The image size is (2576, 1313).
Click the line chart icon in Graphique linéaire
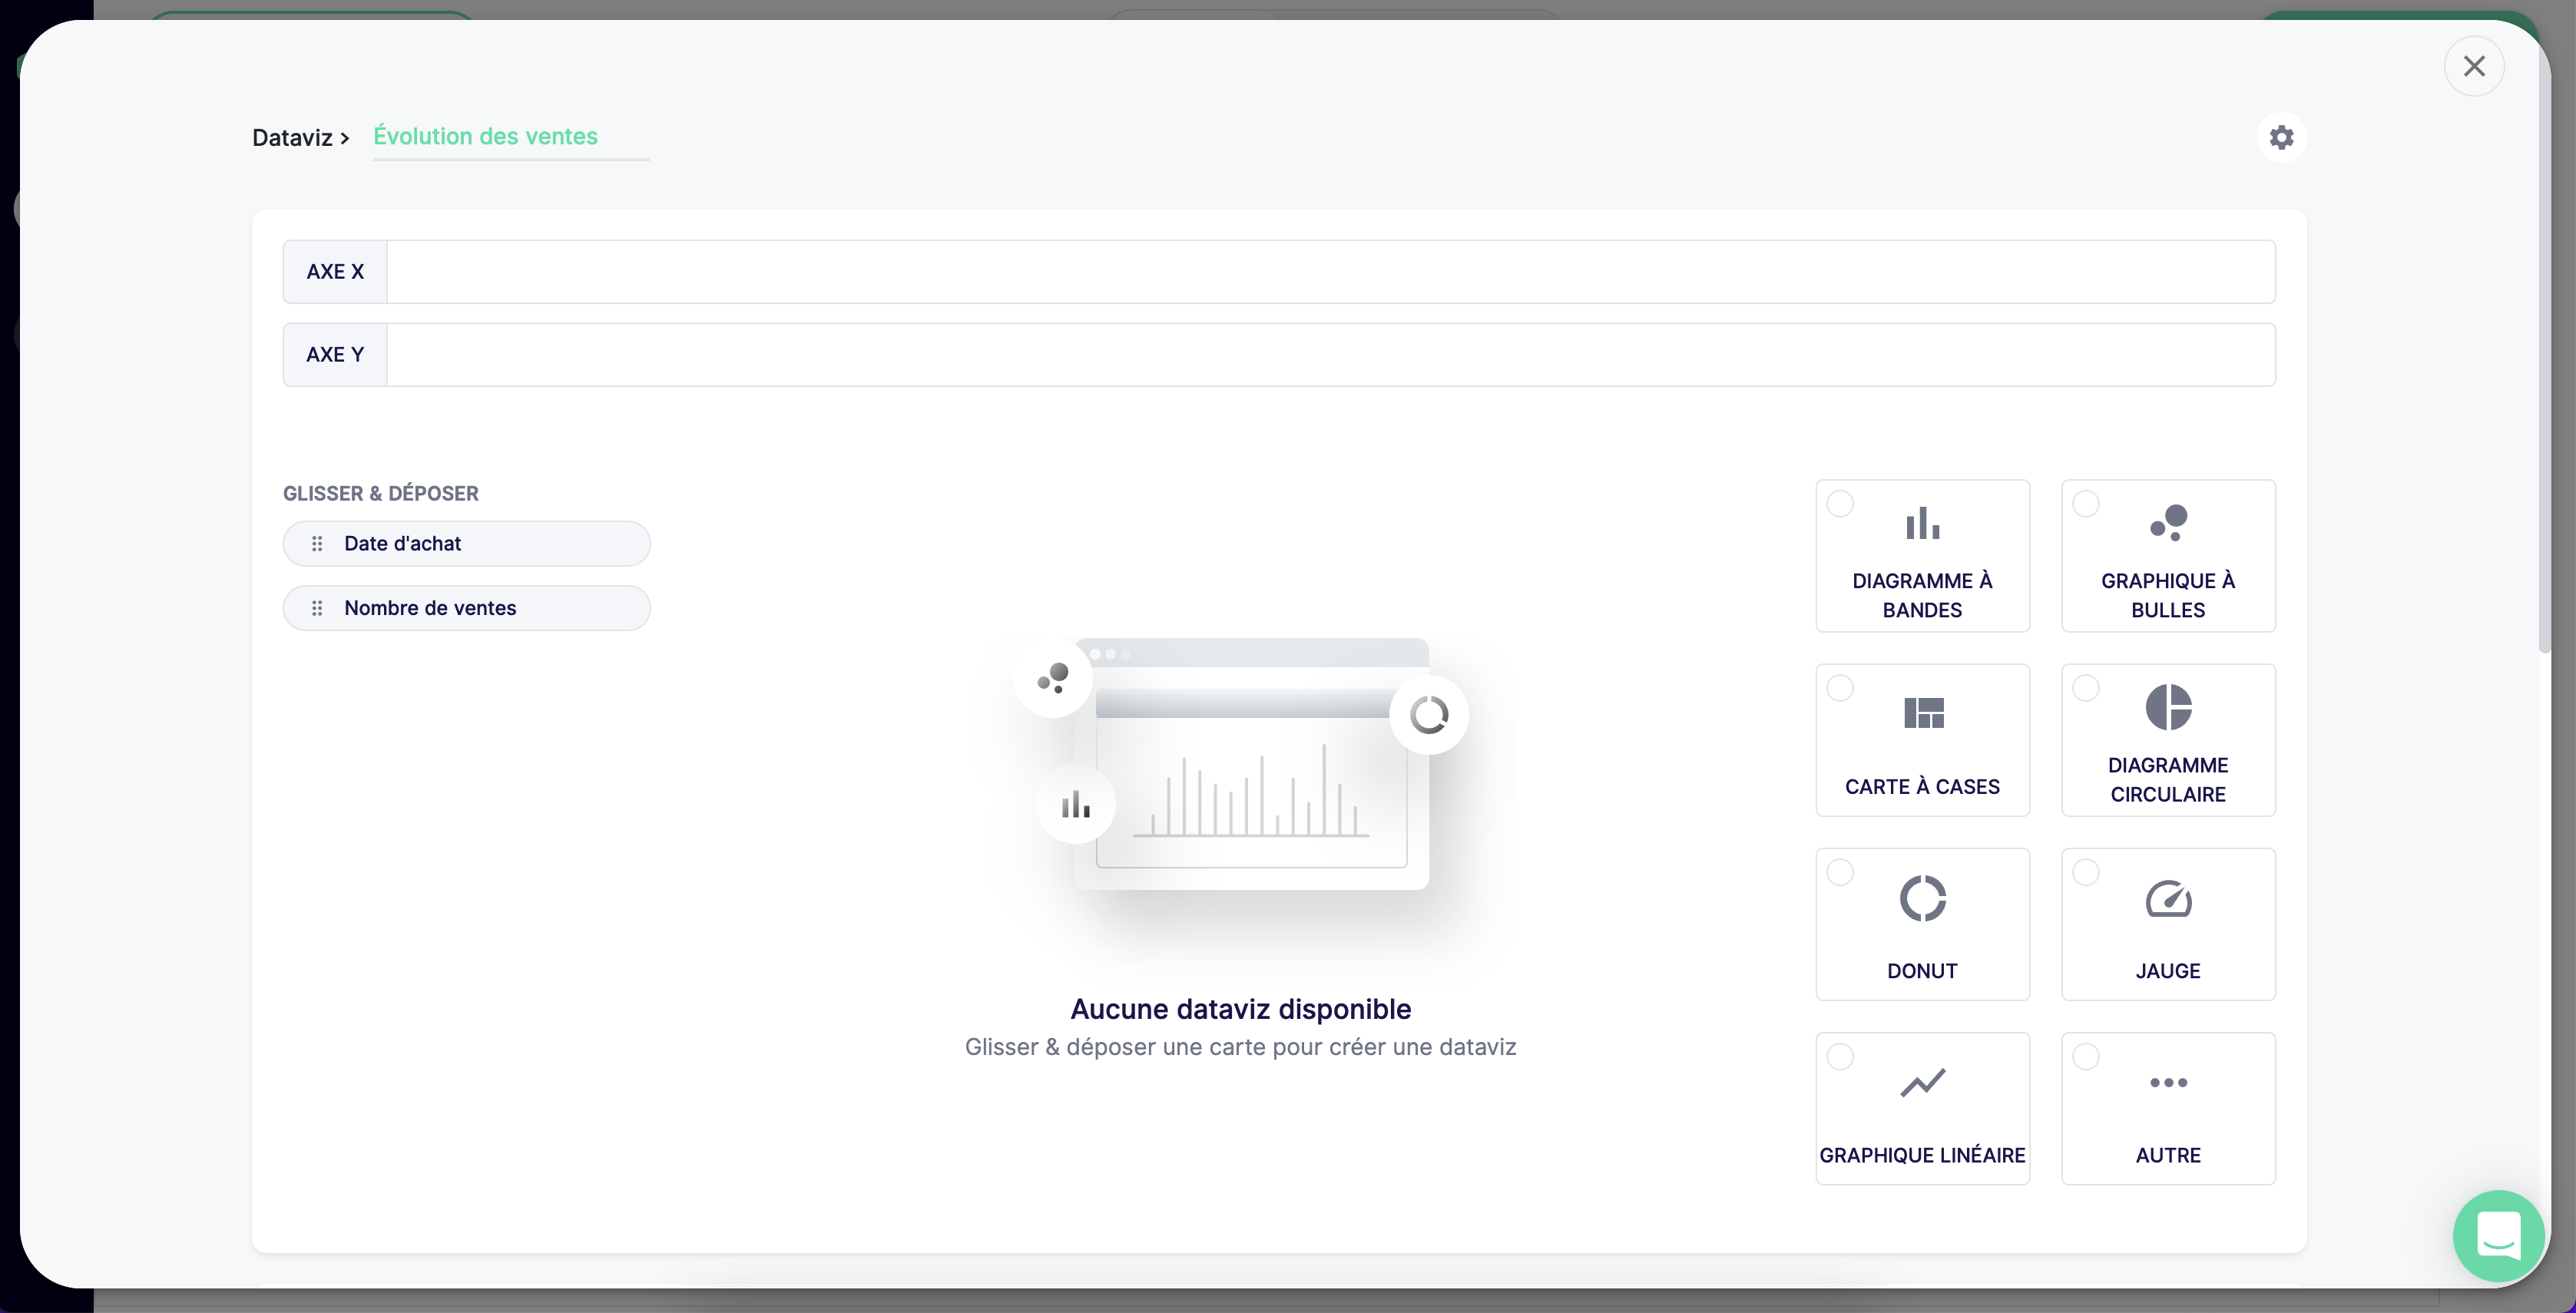1922,1082
